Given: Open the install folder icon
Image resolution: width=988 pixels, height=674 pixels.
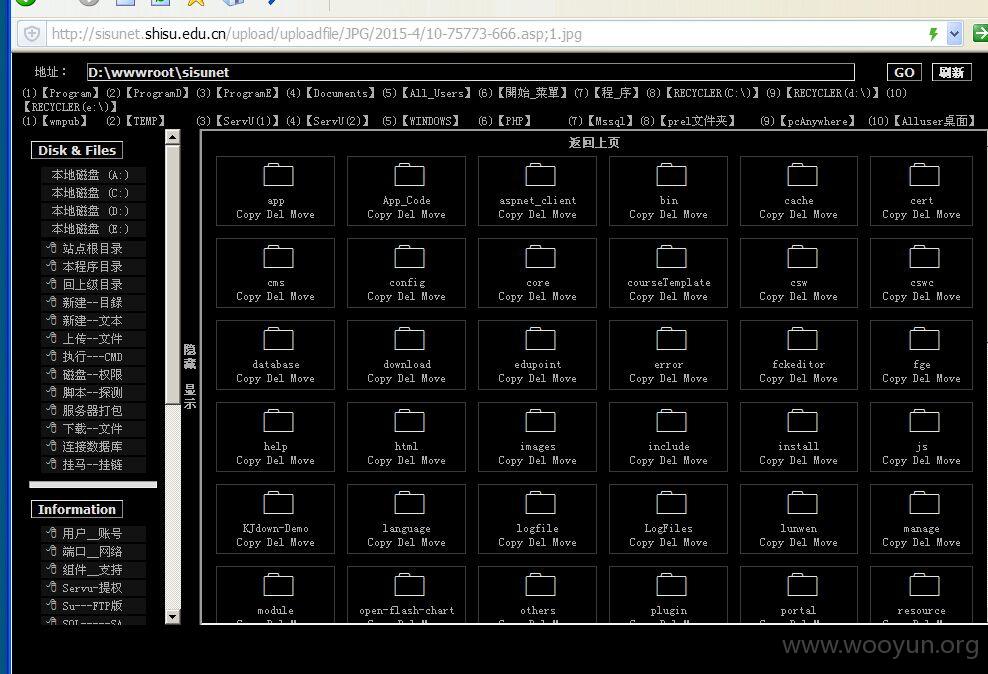Looking at the screenshot, I should click(x=803, y=420).
